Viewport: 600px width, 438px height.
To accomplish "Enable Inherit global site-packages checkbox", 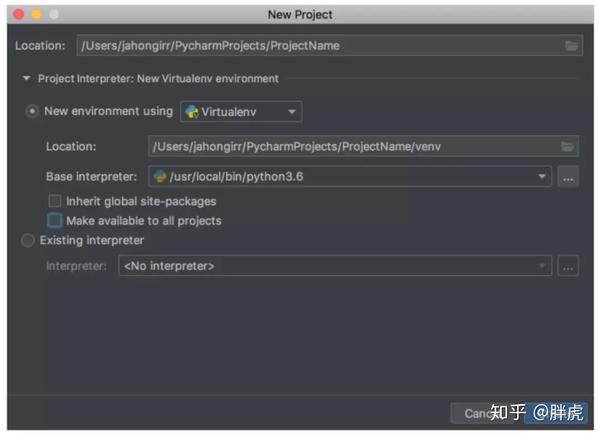I will point(55,201).
